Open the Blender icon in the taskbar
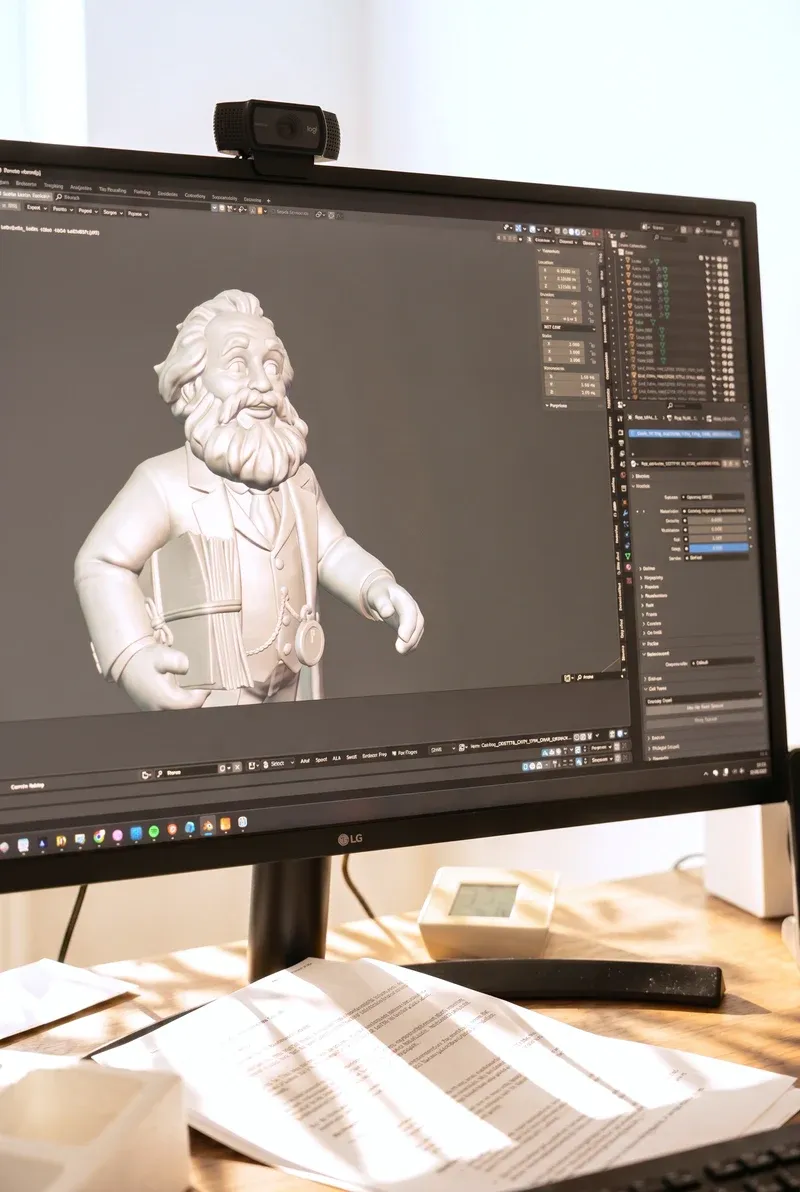This screenshot has height=1192, width=800. coord(208,826)
